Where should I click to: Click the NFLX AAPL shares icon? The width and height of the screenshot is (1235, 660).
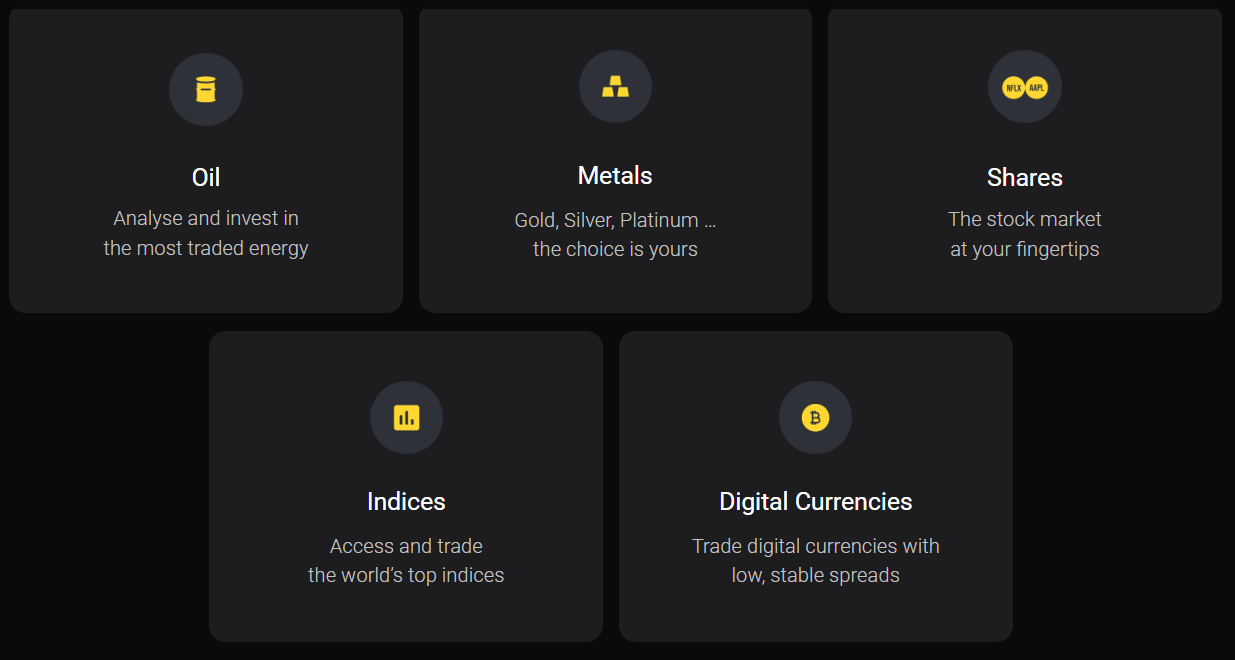tap(1025, 88)
